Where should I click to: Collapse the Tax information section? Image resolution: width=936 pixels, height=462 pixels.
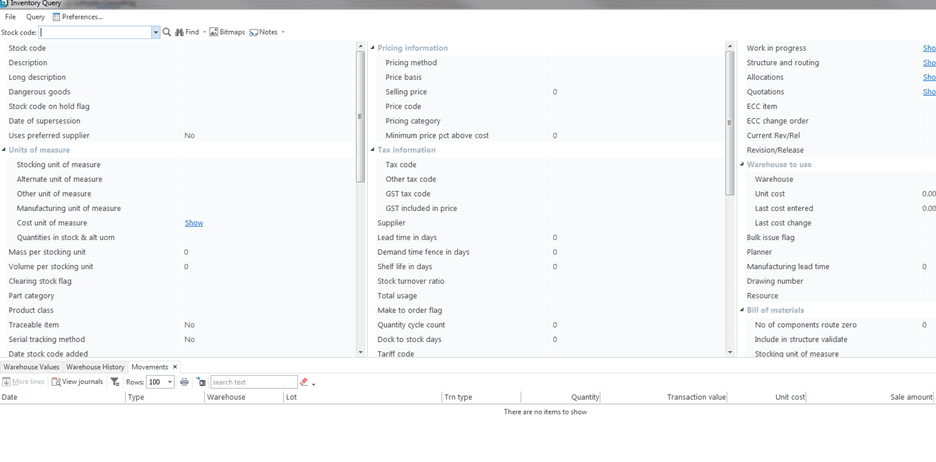(373, 150)
